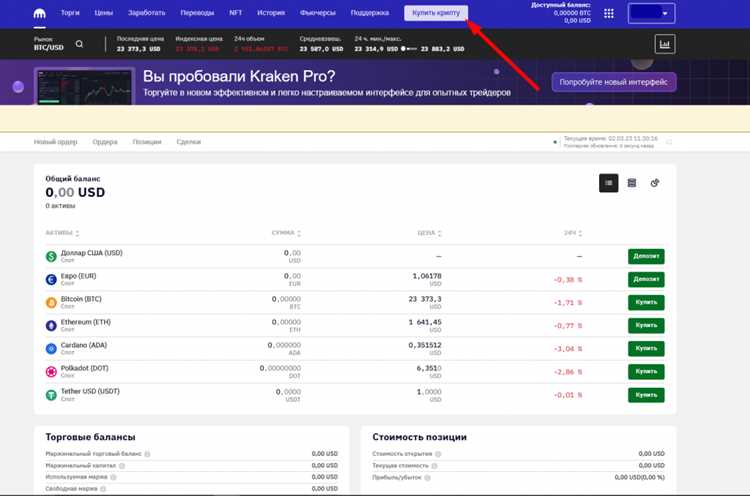Click Купить button for Tether USD
Screen dimensions: 750x496
[x=646, y=395]
